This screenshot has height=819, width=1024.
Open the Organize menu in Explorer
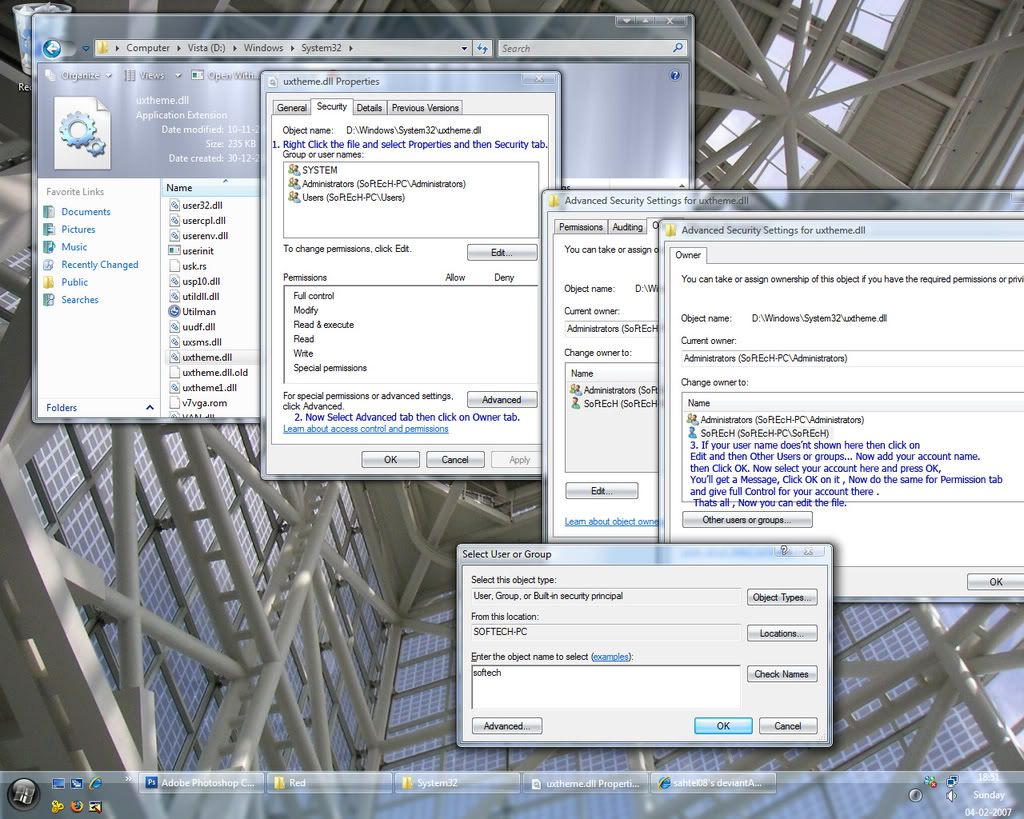(x=80, y=76)
